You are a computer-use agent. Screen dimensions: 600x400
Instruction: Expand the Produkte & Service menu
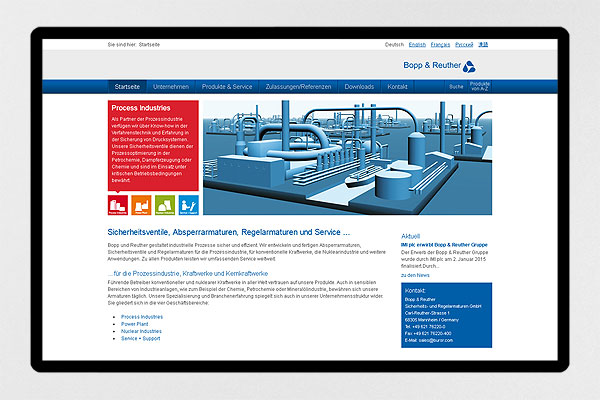[x=225, y=87]
